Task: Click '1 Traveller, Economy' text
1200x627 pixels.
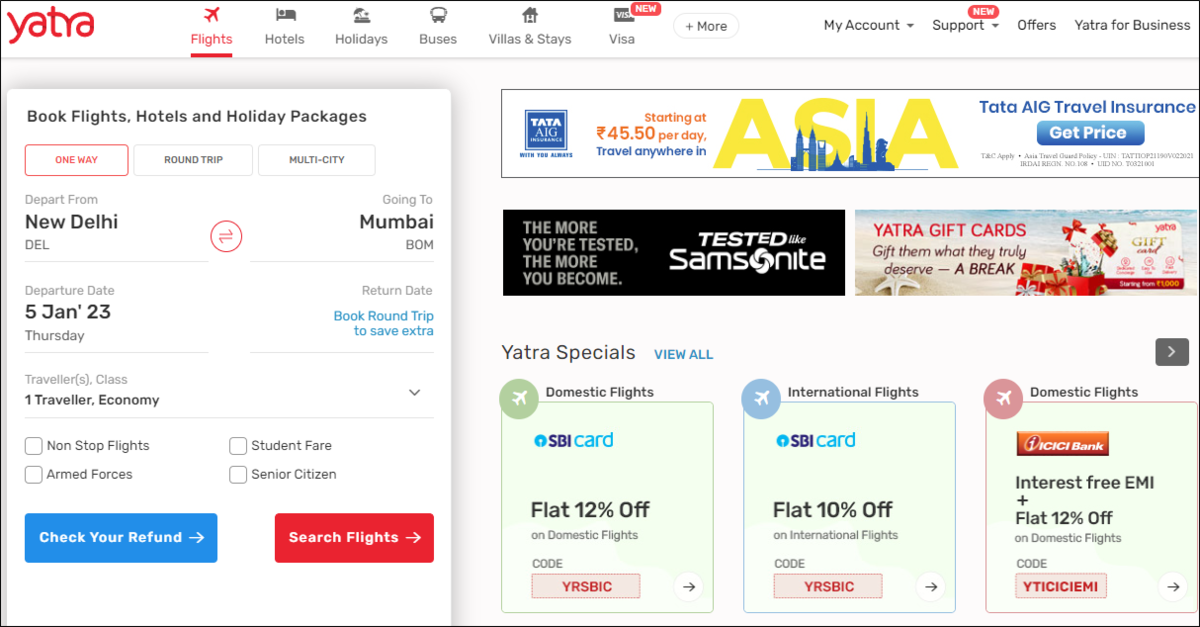Action: point(92,400)
